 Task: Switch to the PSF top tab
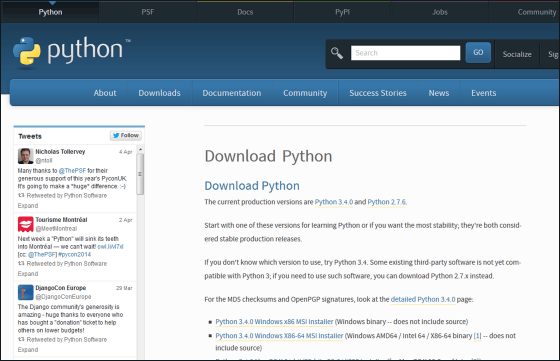pos(148,12)
